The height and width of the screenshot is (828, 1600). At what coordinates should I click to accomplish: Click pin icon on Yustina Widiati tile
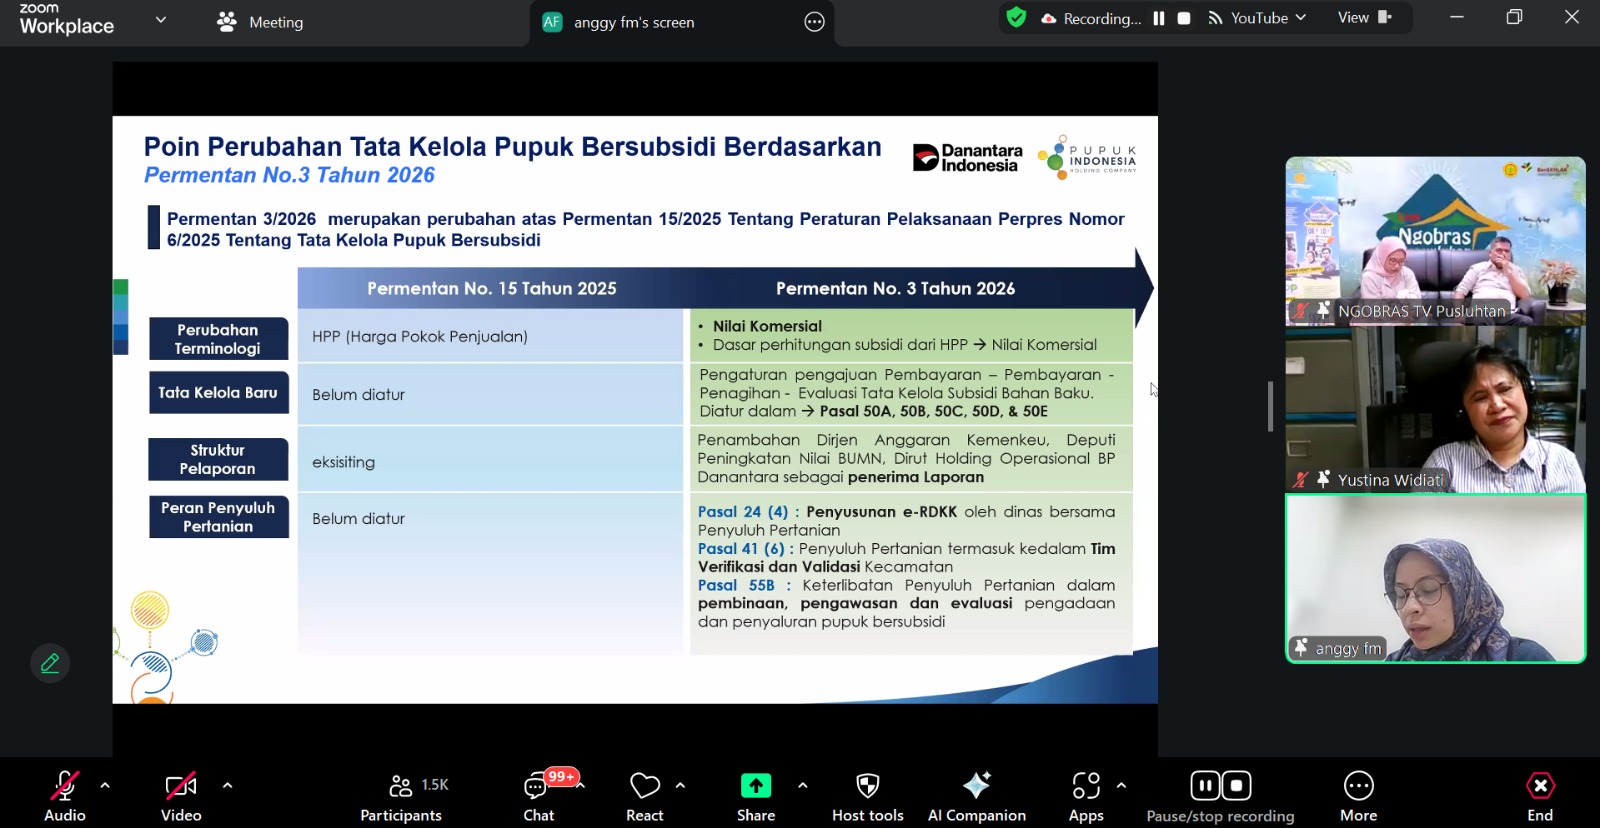(1323, 480)
